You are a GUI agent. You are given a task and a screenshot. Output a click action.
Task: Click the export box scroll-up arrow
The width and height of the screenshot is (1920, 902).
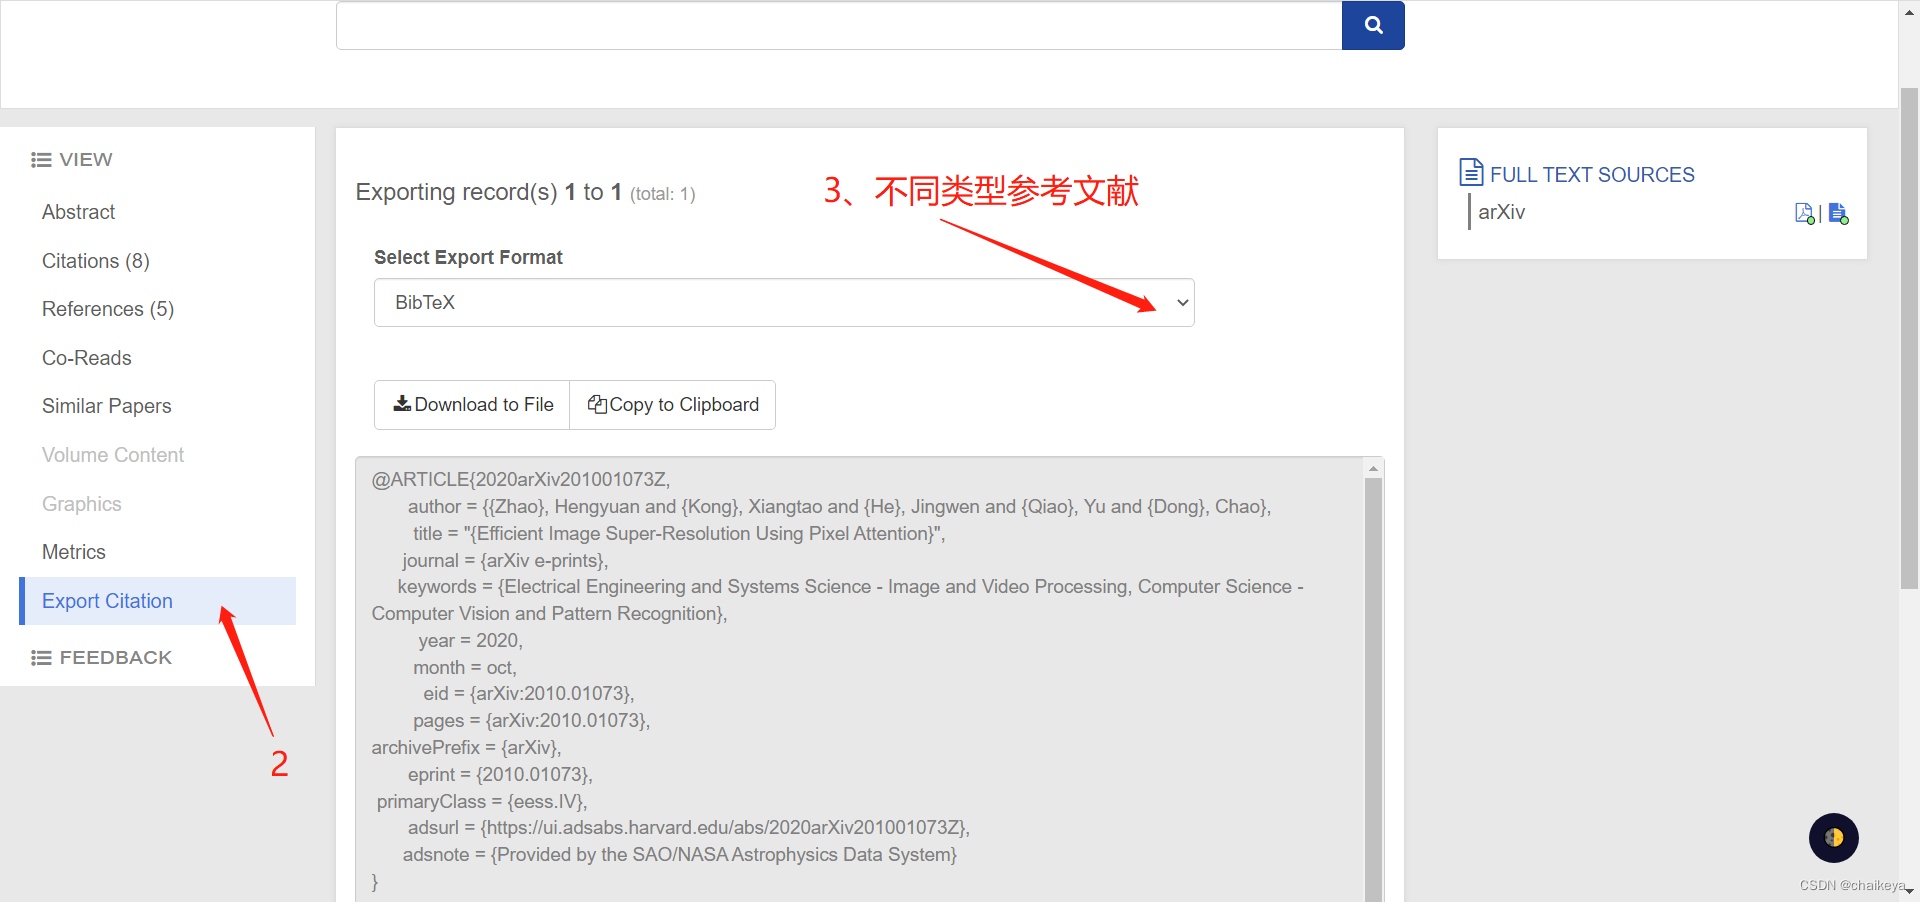1374,468
